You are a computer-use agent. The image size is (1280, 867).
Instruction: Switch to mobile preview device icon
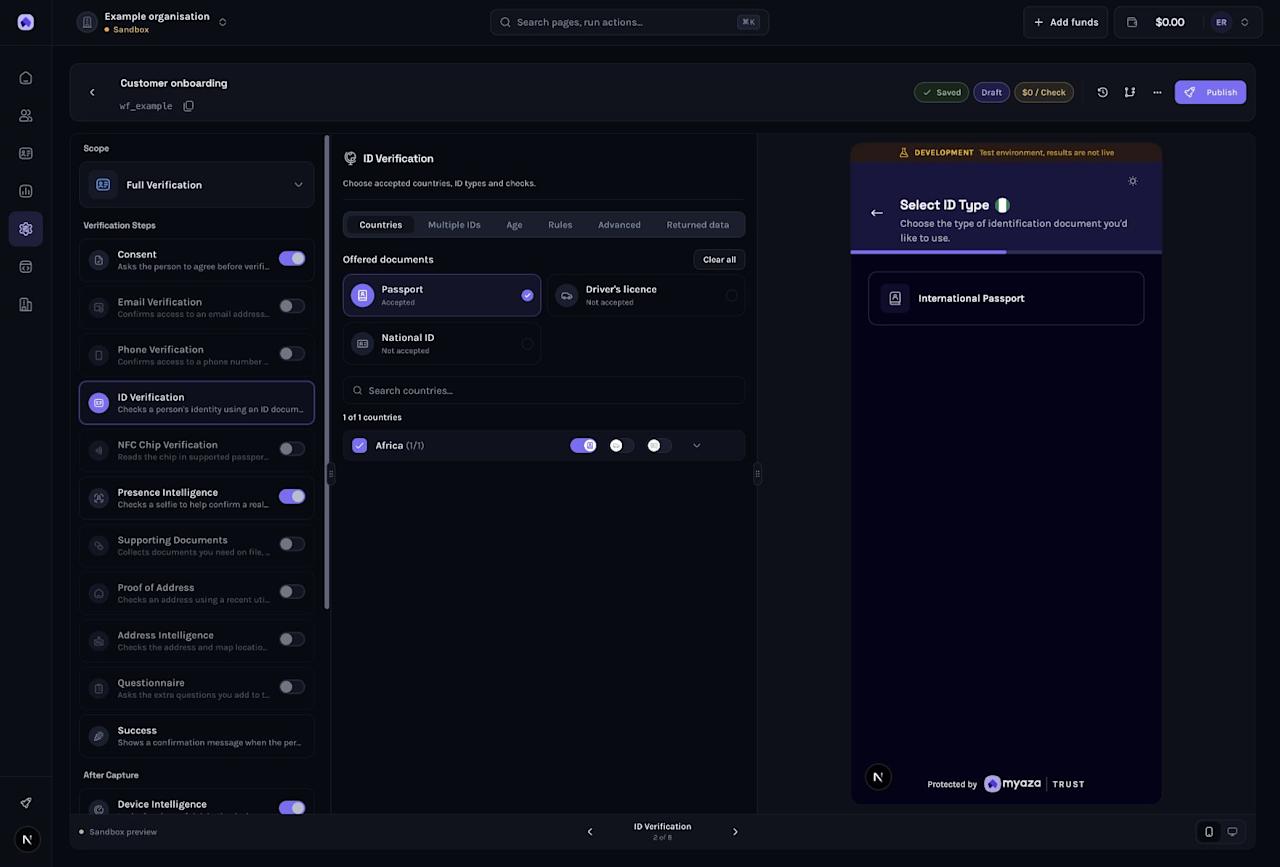(x=1209, y=832)
